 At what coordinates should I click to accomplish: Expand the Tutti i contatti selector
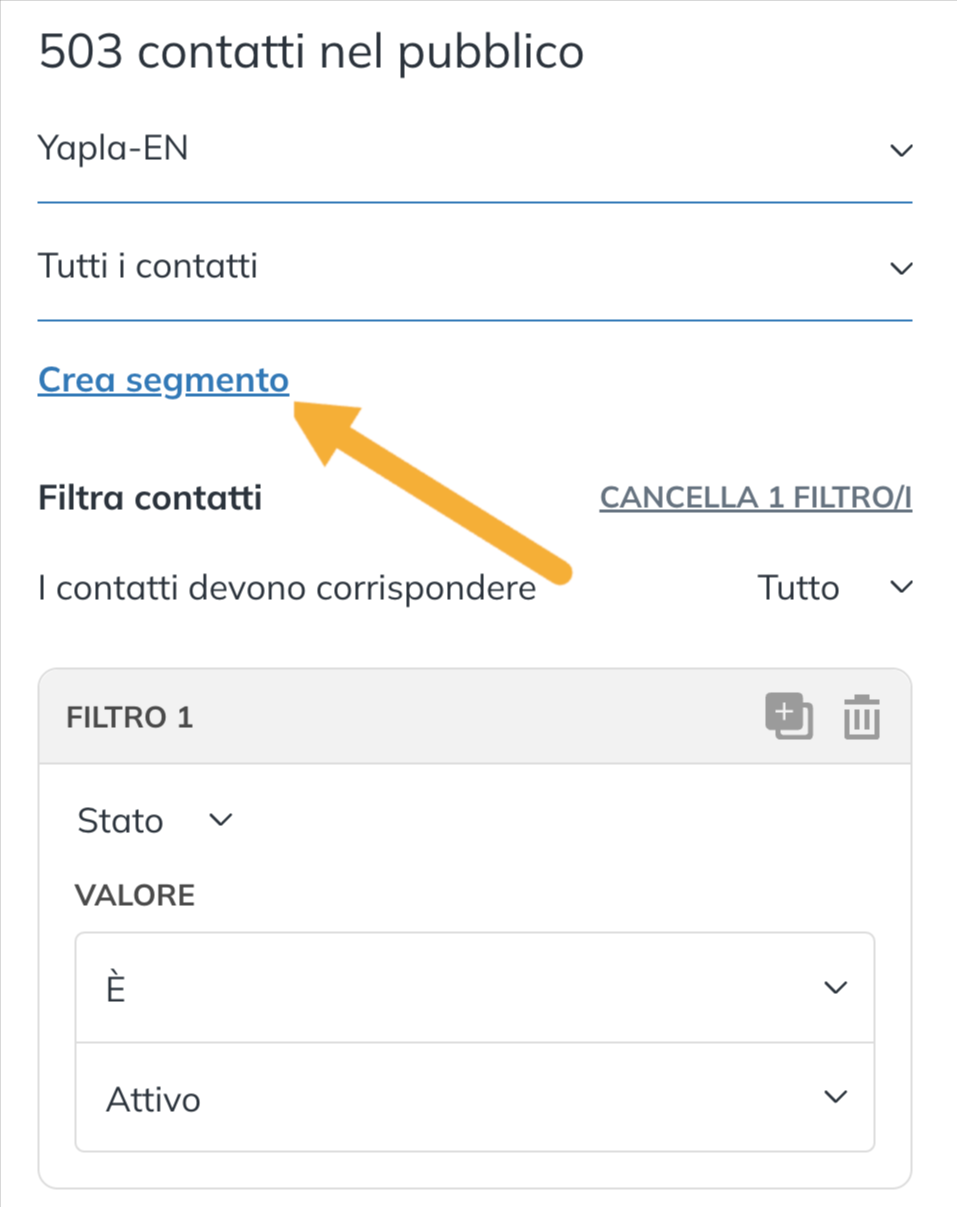(475, 267)
